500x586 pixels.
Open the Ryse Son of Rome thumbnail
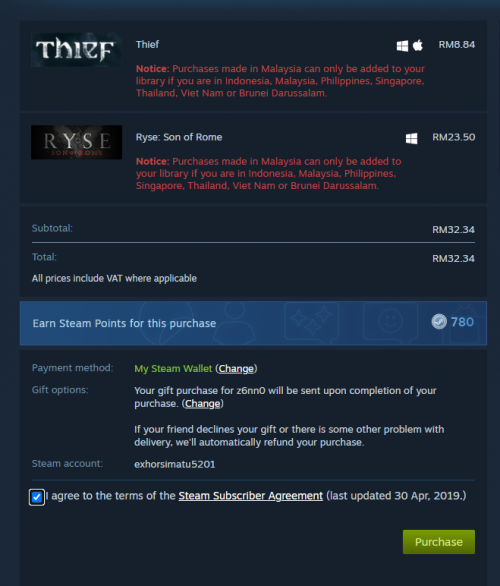pos(76,142)
